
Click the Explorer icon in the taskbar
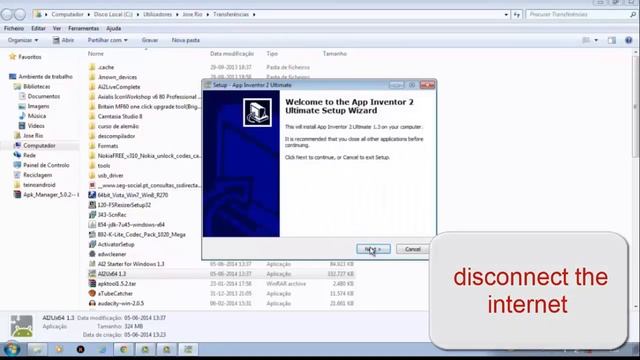[x=37, y=349]
